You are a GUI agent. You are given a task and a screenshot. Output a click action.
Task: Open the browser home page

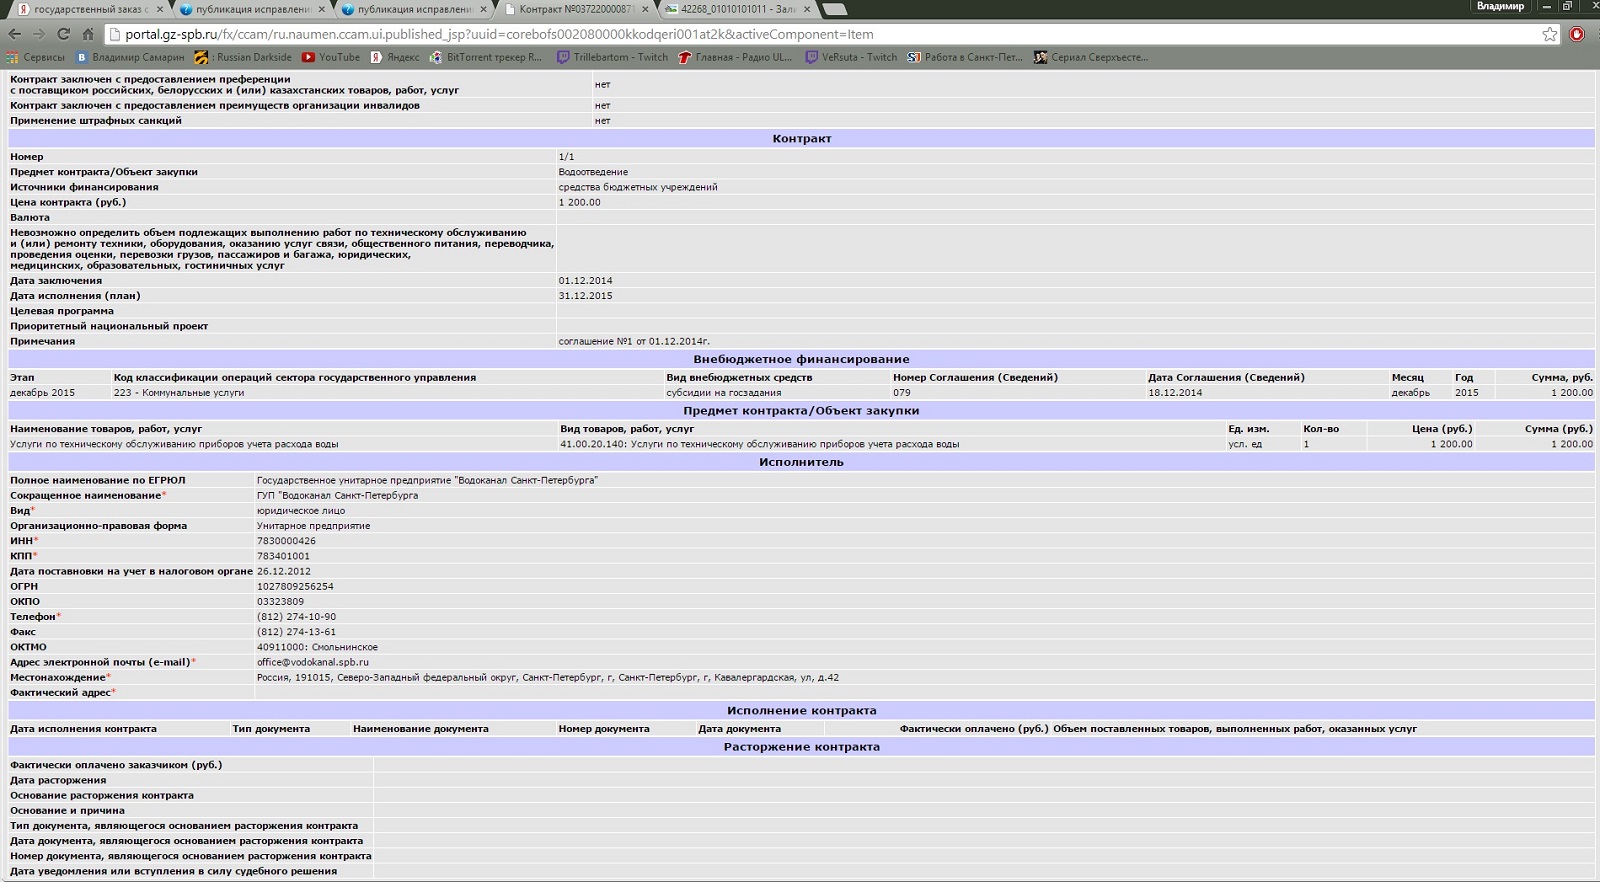88,34
